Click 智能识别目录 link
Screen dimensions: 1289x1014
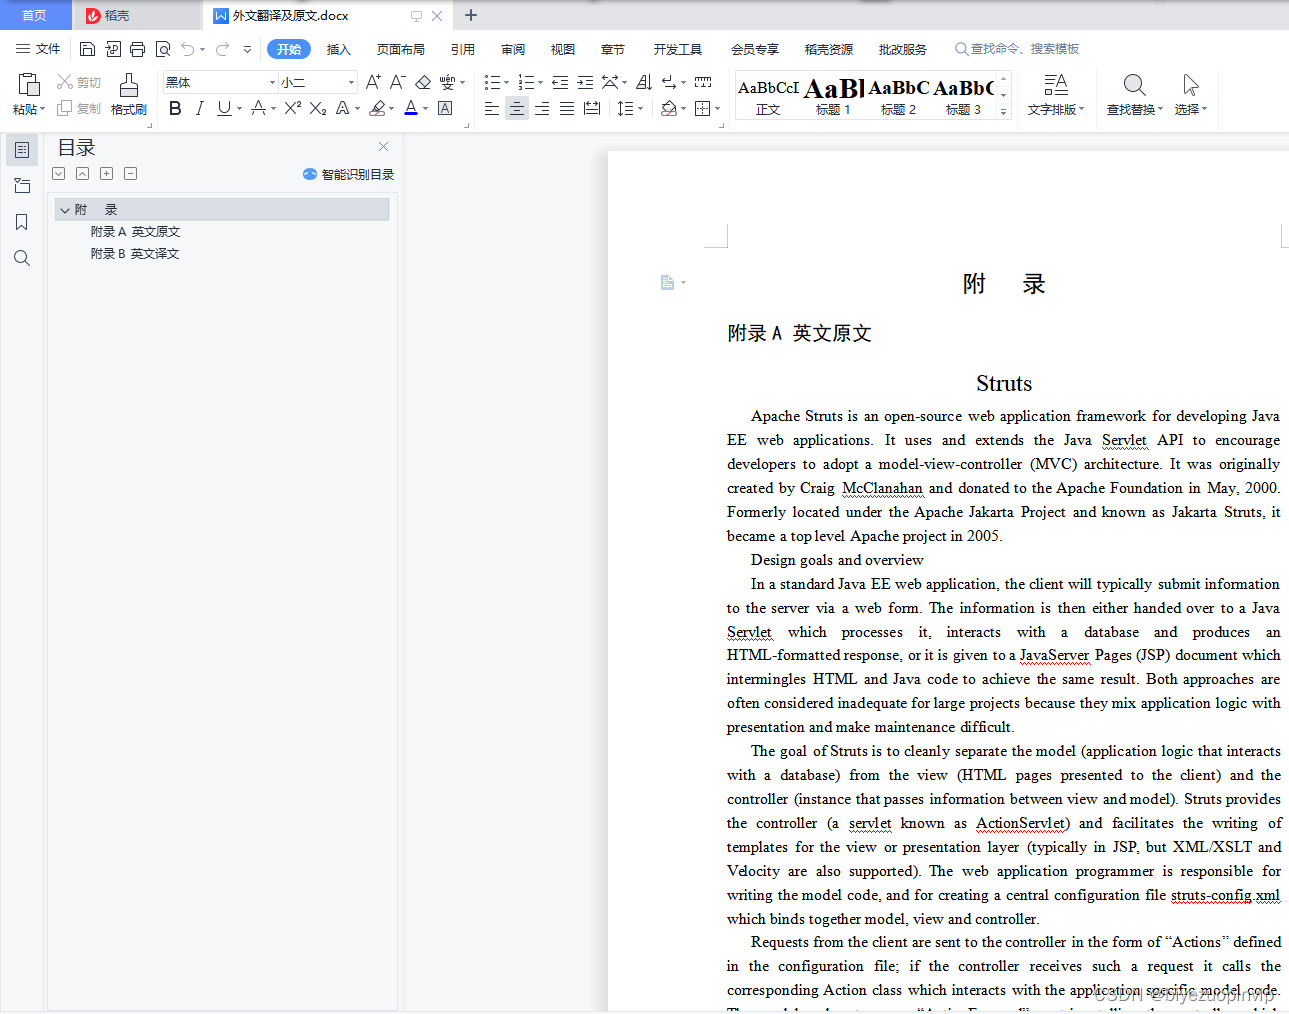click(348, 174)
